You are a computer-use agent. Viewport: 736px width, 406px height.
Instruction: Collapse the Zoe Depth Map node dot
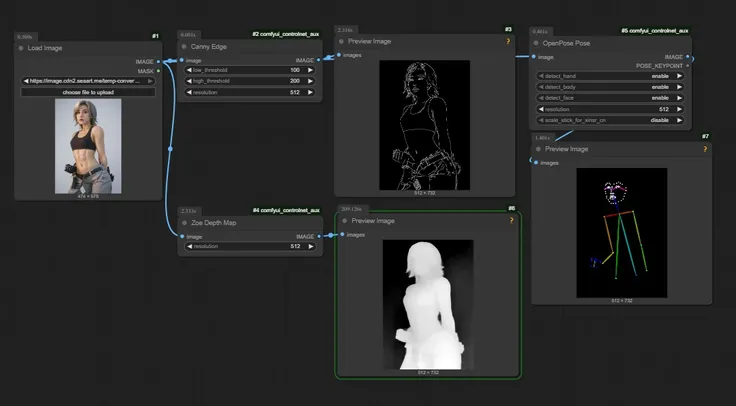point(184,223)
